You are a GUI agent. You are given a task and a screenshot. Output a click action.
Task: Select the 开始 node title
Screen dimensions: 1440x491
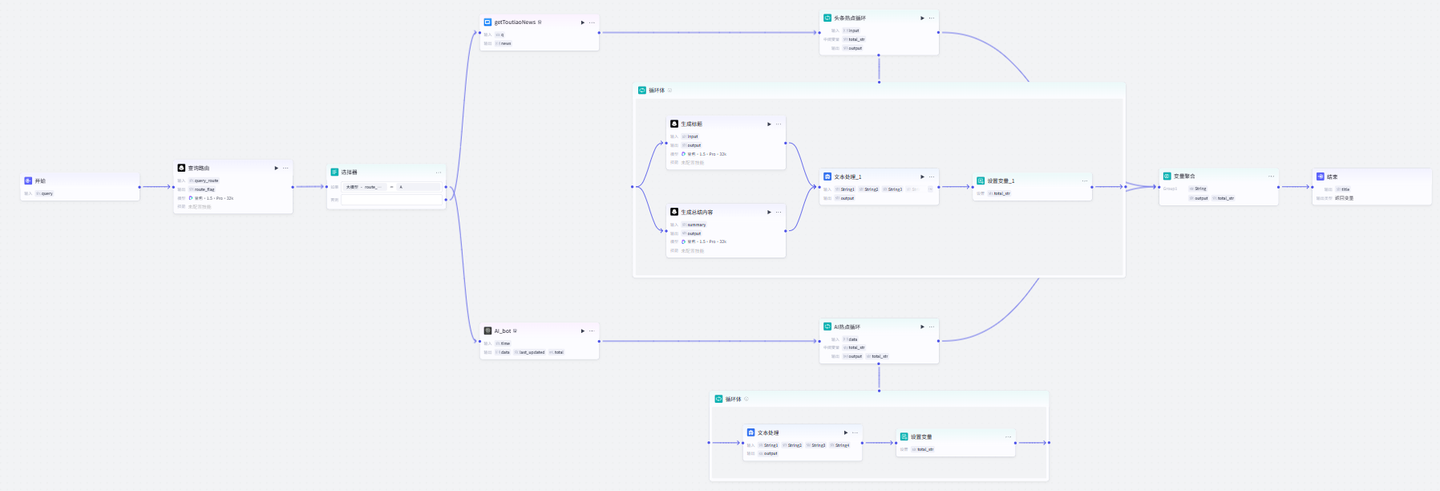[40, 181]
